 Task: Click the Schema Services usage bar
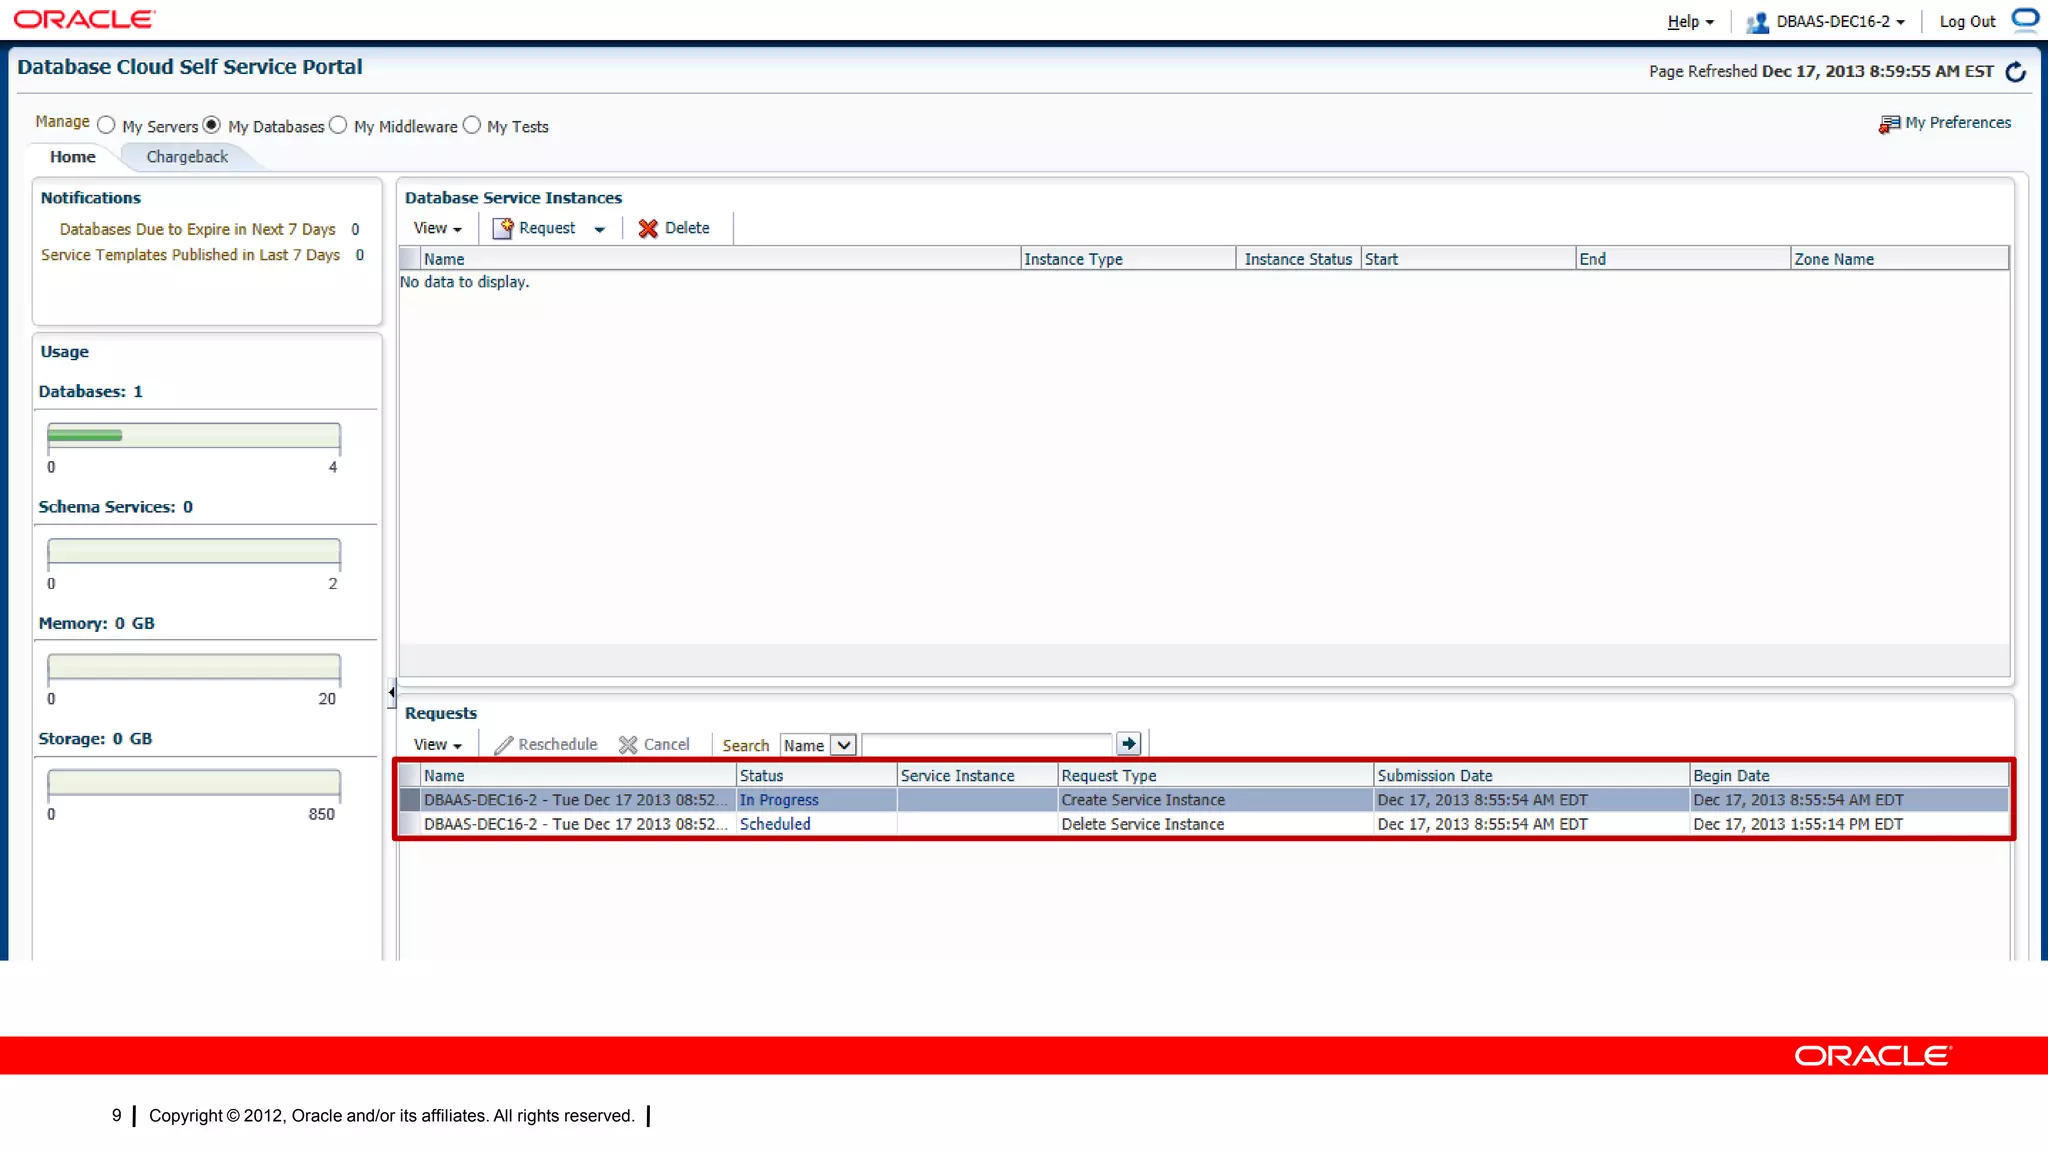(194, 551)
